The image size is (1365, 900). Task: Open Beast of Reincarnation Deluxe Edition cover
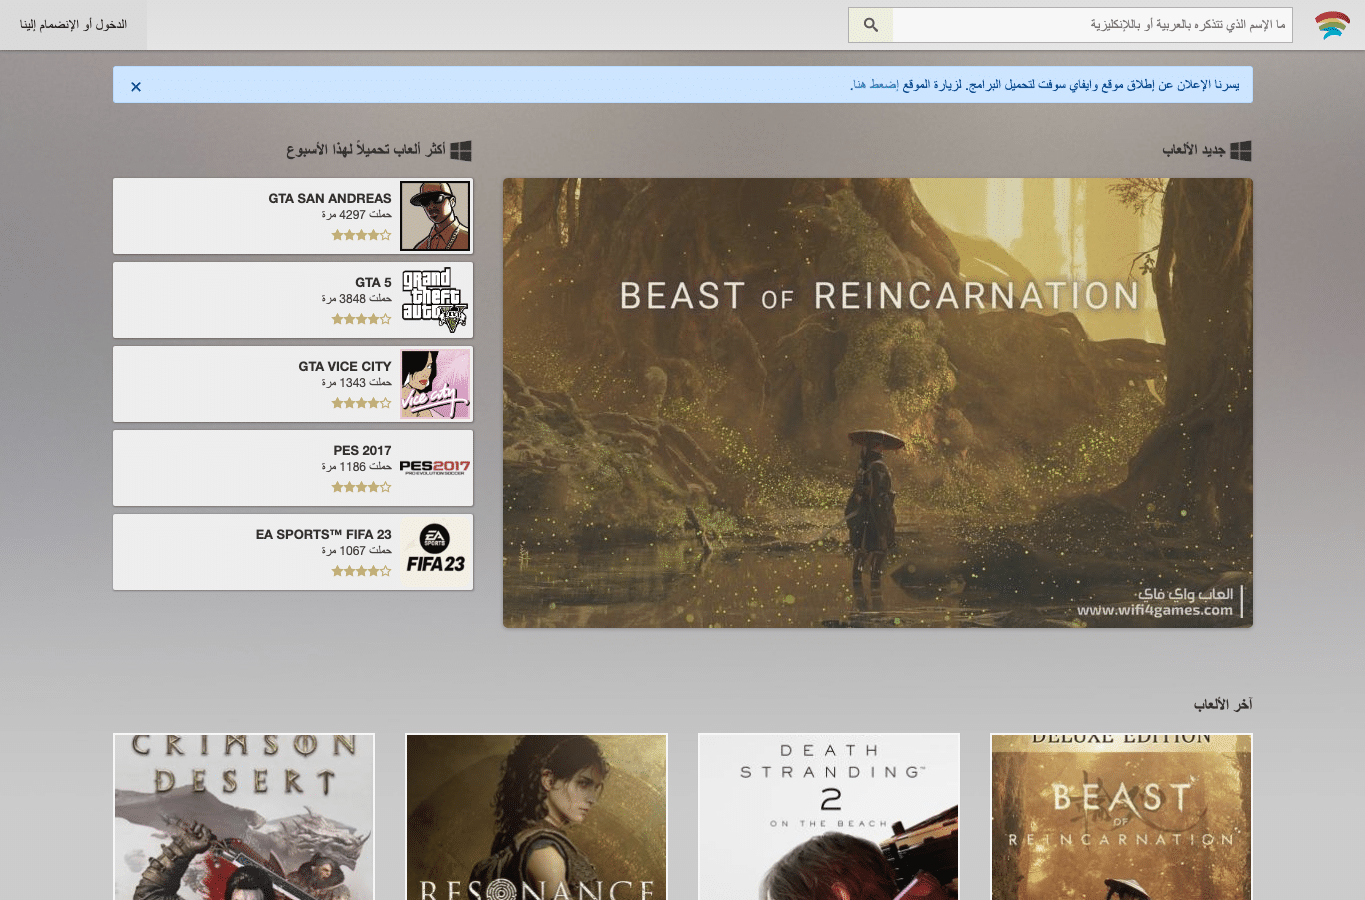coord(1121,817)
